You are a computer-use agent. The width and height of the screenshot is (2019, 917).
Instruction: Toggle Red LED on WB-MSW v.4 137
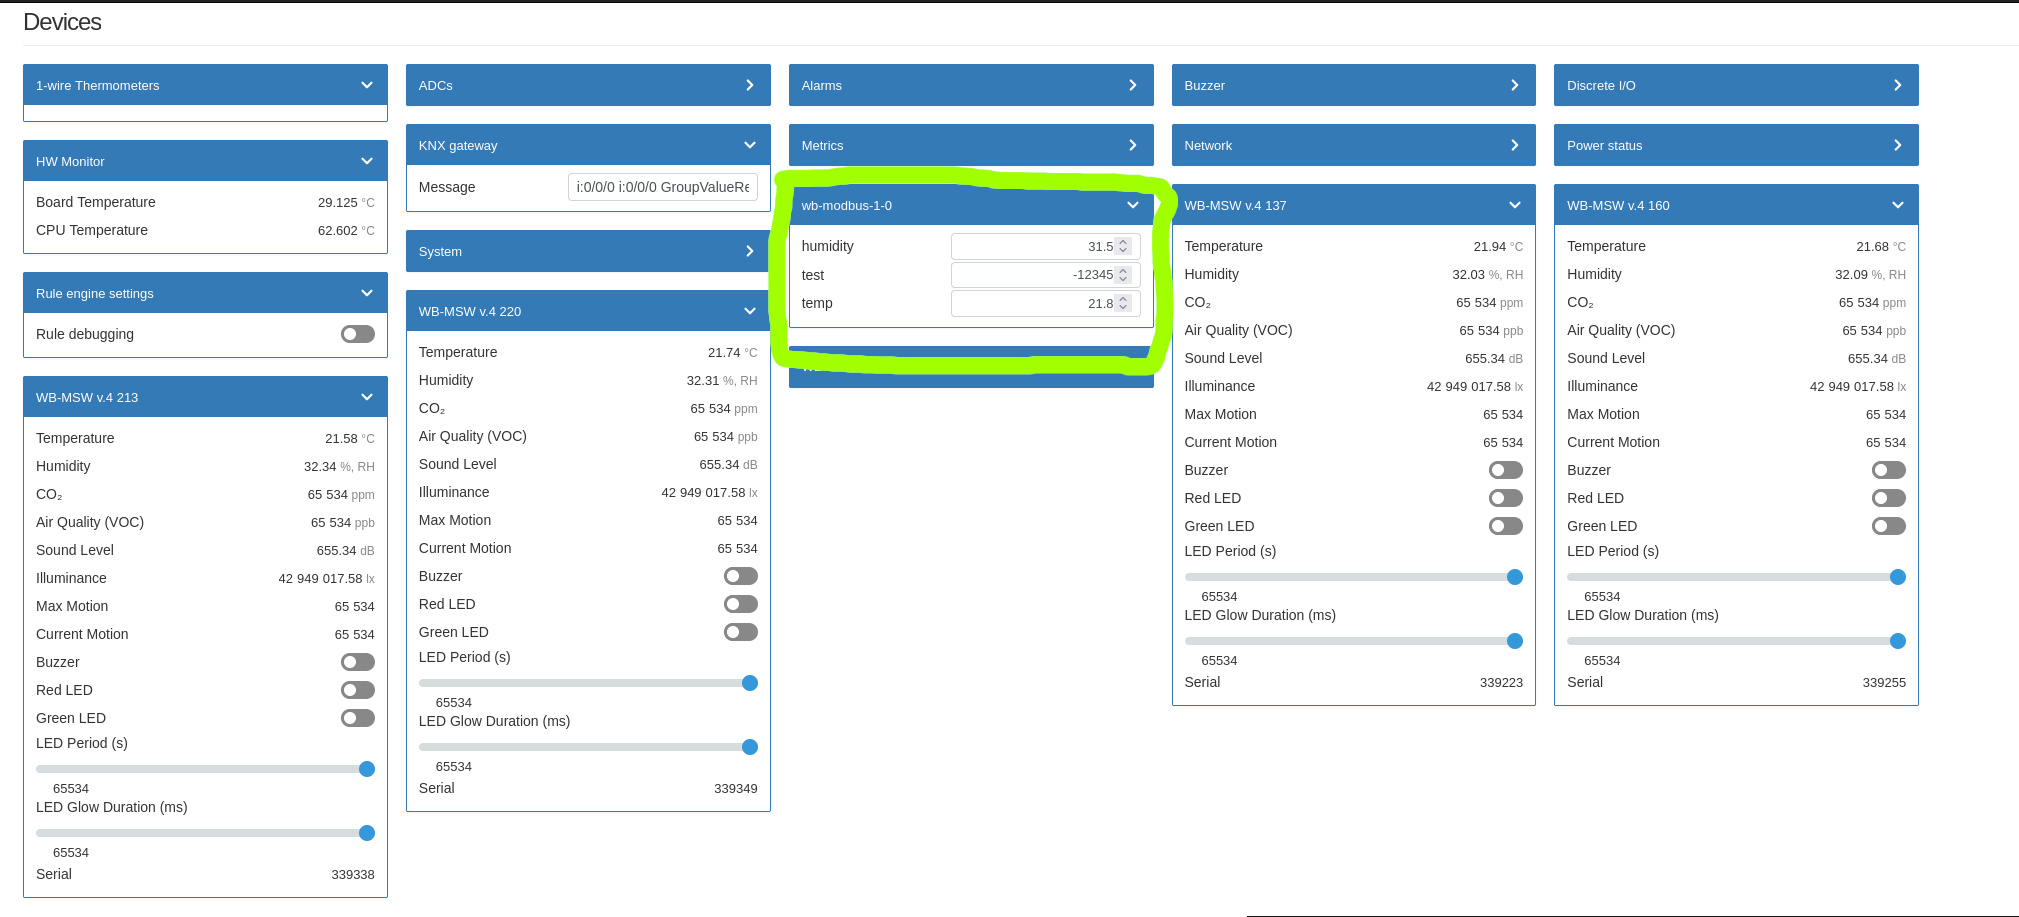1505,498
